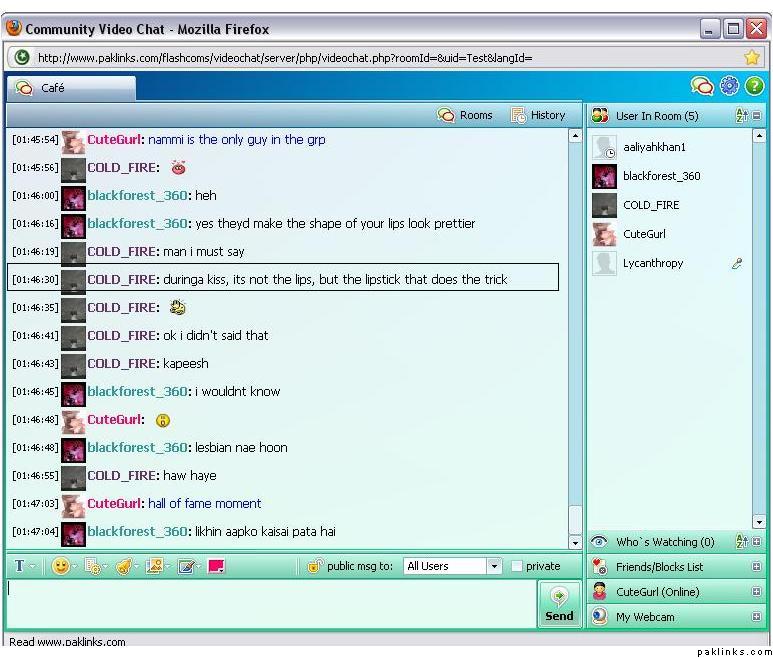This screenshot has height=658, width=773.
Task: Click the broom clear chat icon
Action: click(x=123, y=566)
